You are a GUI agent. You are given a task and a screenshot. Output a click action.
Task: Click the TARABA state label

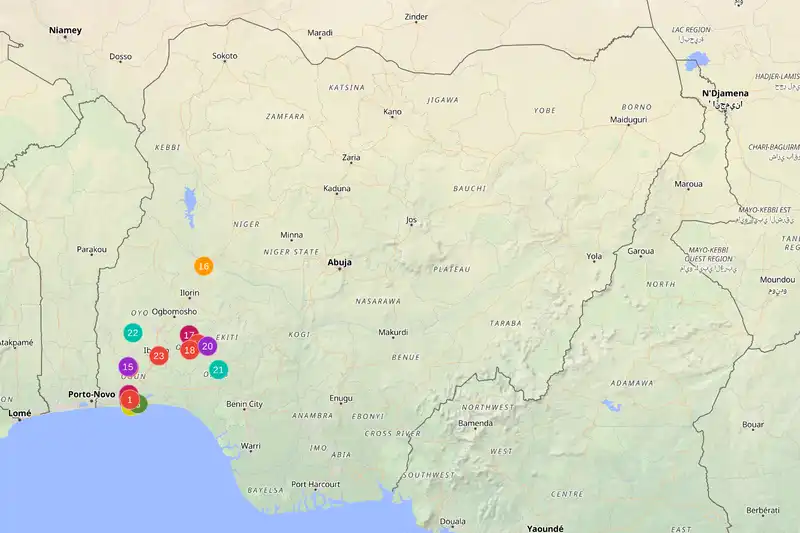506,323
